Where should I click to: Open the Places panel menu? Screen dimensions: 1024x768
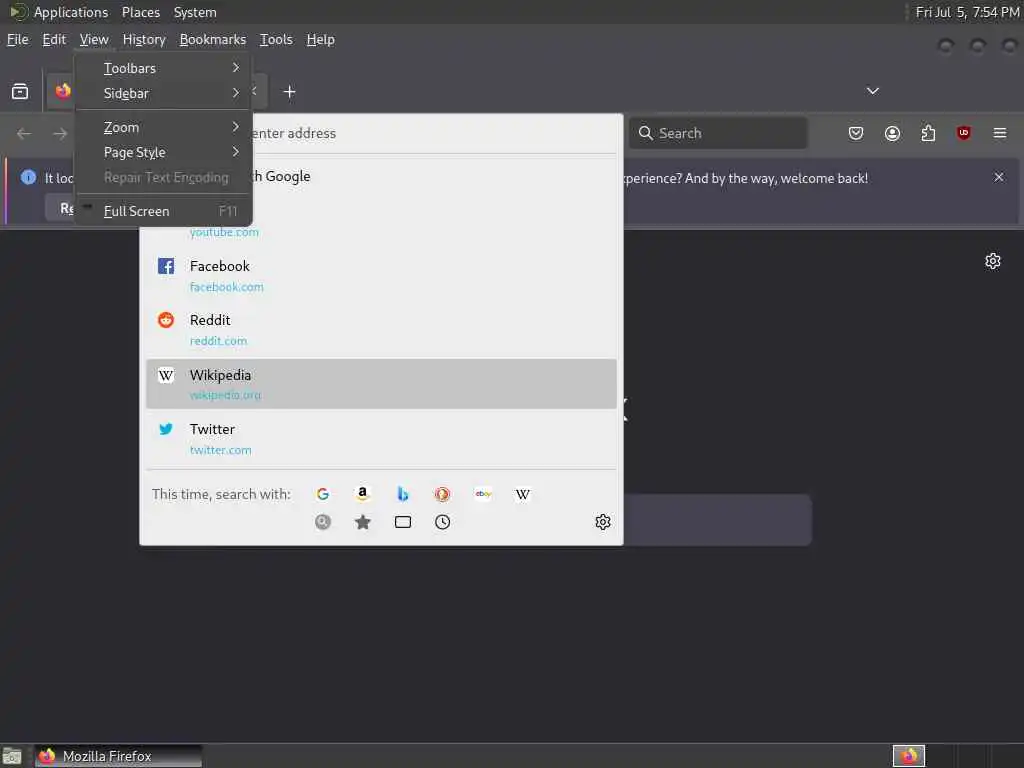(140, 12)
